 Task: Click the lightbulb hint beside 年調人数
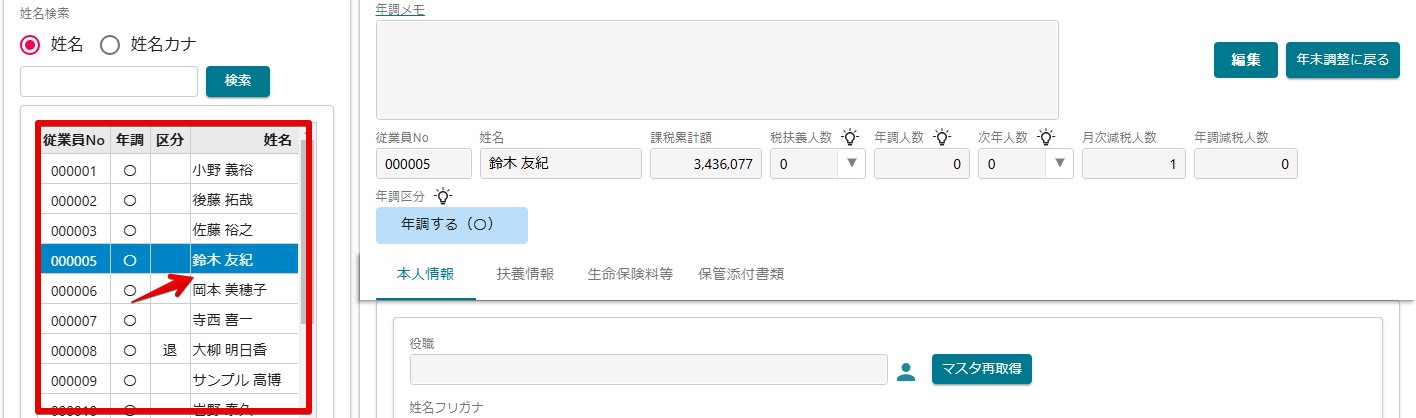942,137
